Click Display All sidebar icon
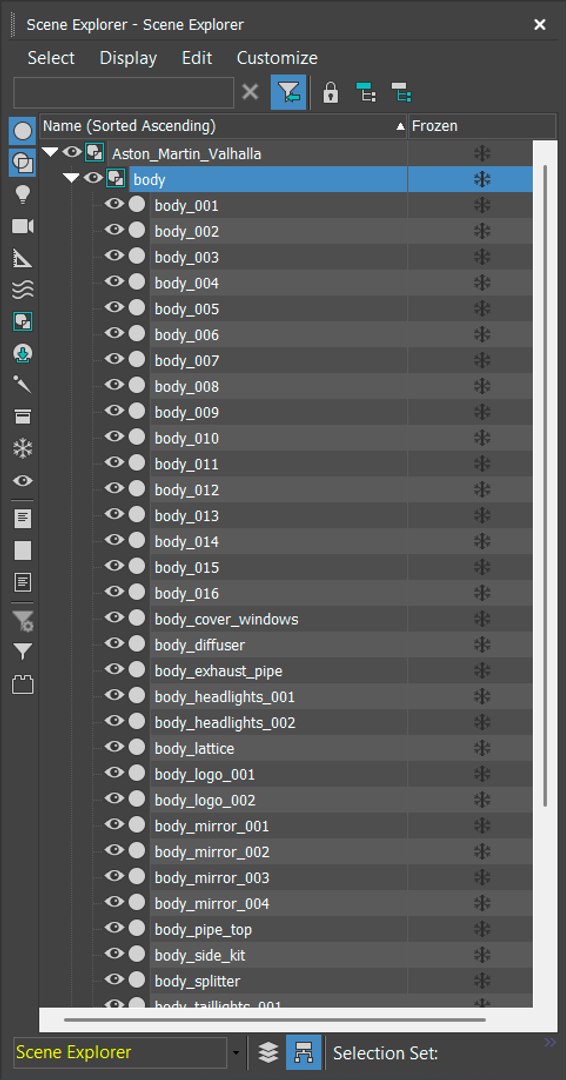566x1080 pixels. pos(23,519)
